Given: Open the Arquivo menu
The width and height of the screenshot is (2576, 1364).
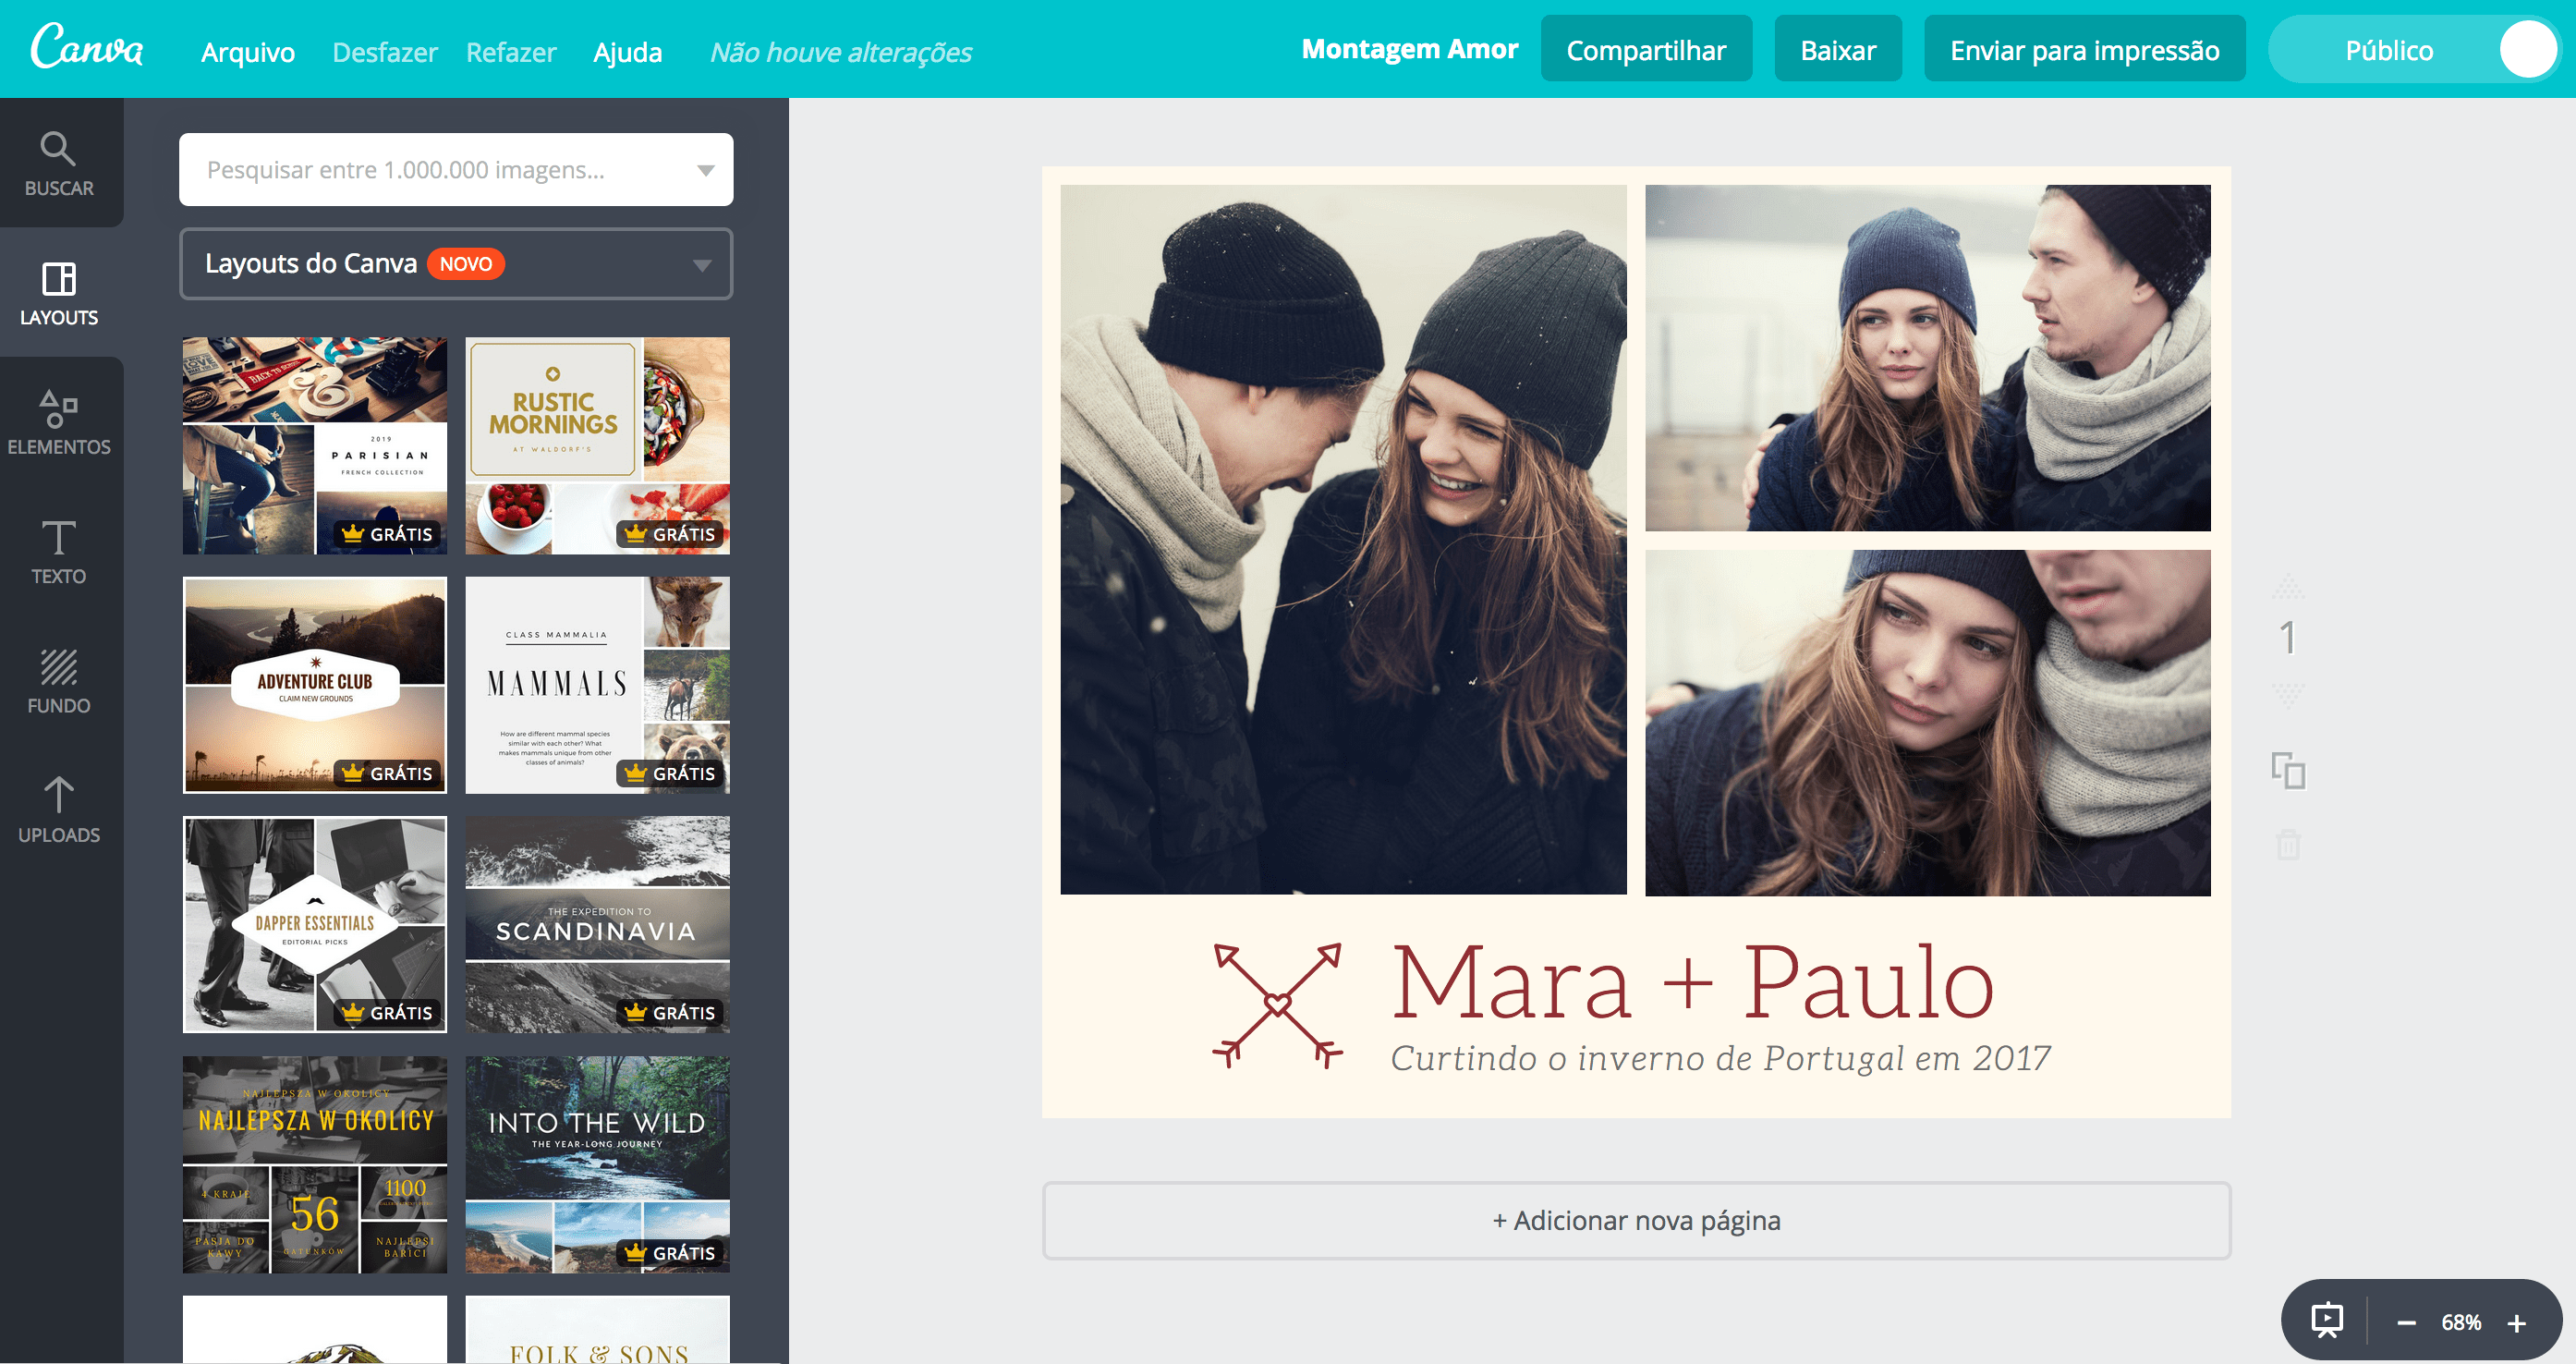Looking at the screenshot, I should (248, 52).
